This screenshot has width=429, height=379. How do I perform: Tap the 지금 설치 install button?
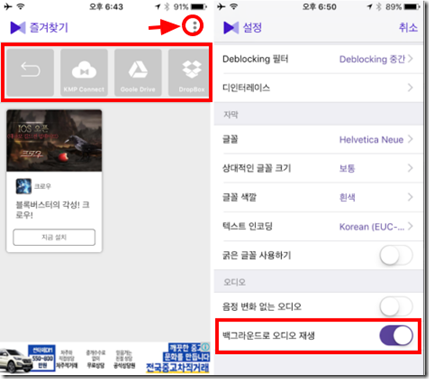pos(54,237)
